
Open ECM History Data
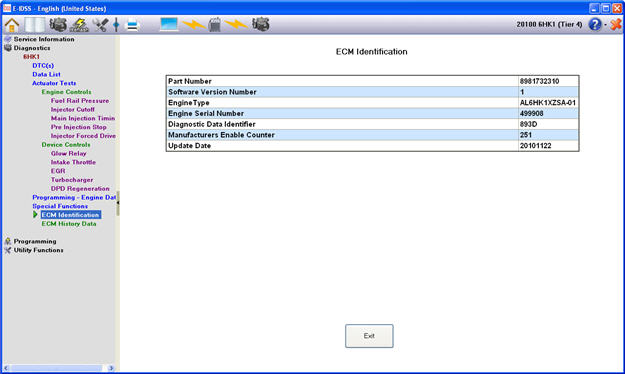69,224
